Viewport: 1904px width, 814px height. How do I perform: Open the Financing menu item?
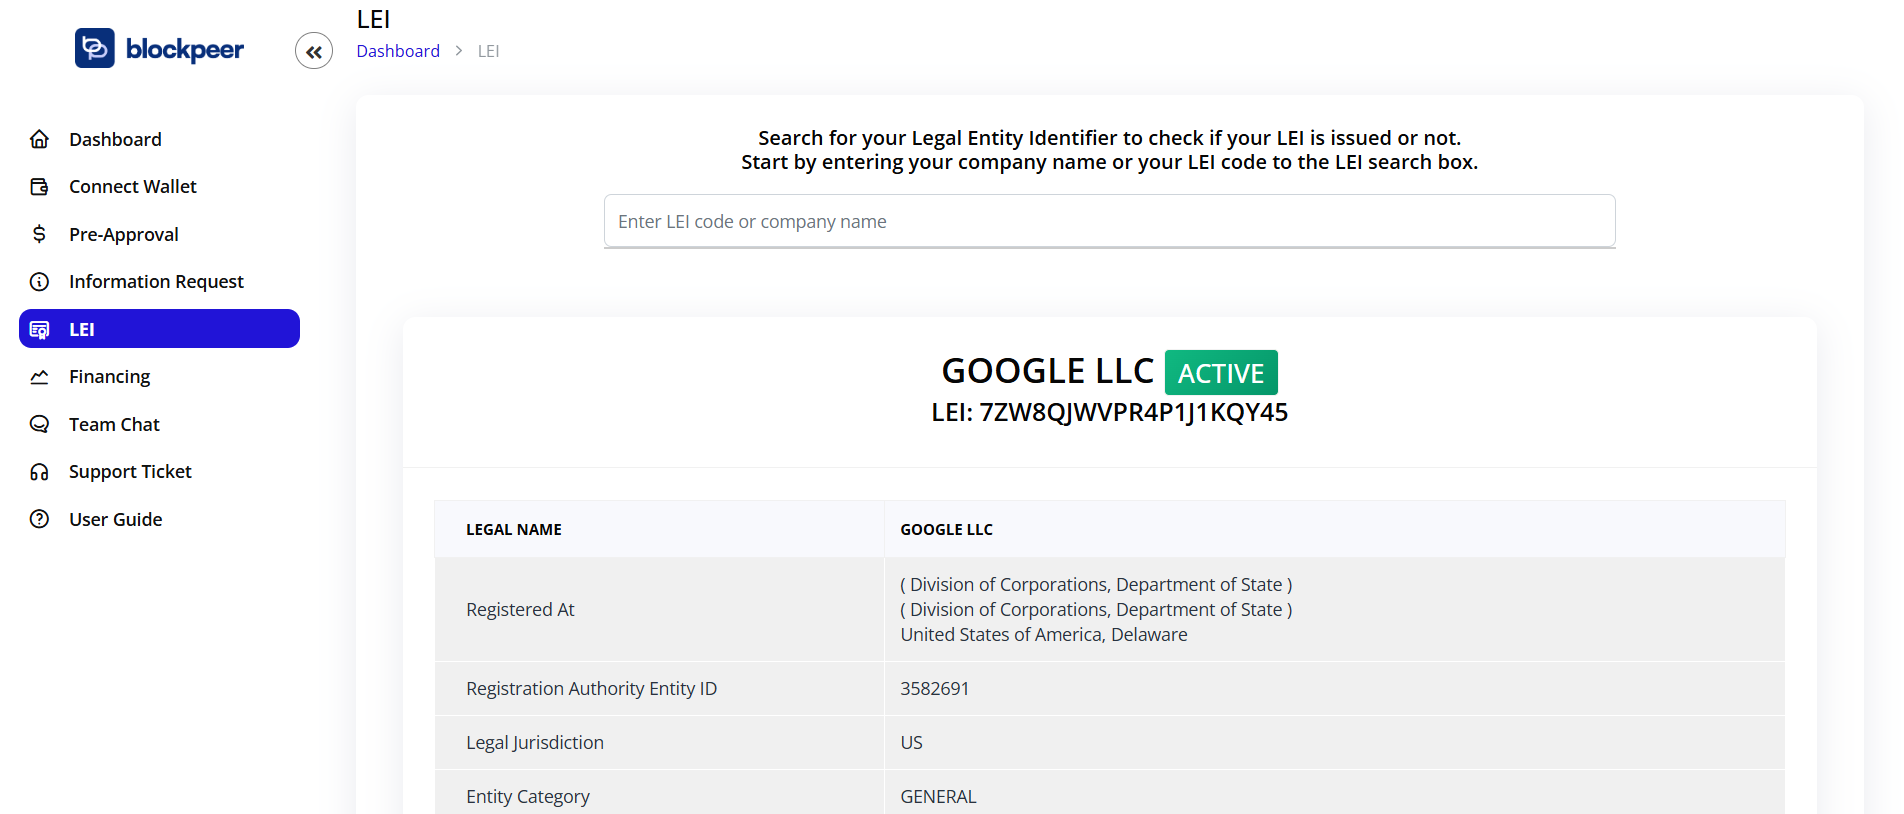[109, 377]
